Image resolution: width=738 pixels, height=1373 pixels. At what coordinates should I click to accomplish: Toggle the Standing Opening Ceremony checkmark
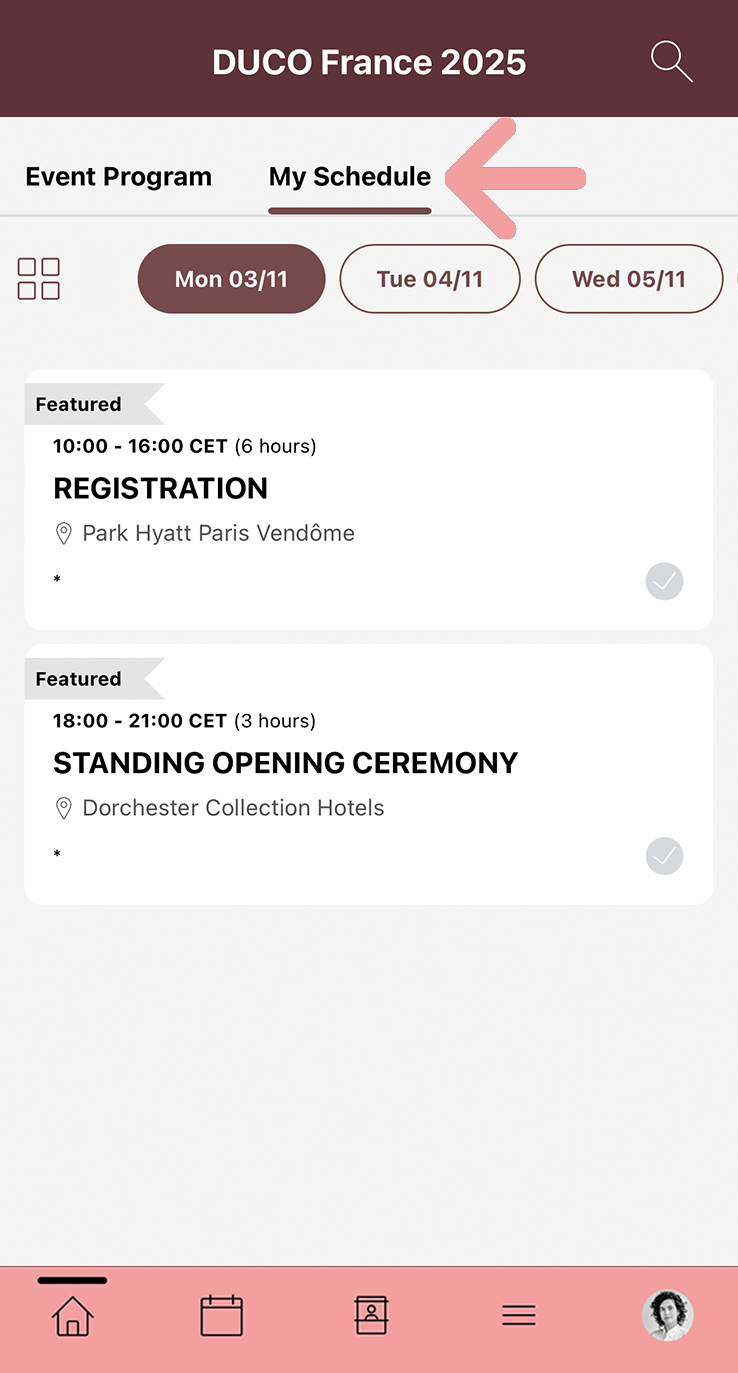[664, 856]
